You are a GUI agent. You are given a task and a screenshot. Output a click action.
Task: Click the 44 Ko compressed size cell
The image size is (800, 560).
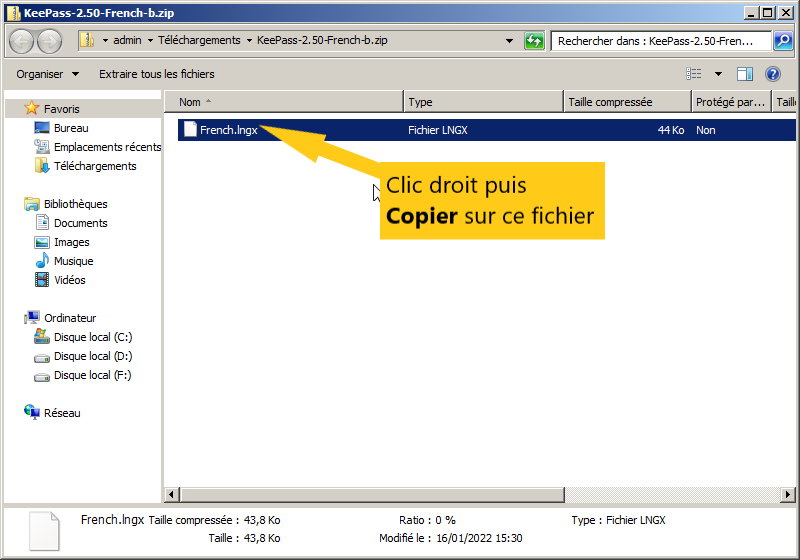[670, 130]
